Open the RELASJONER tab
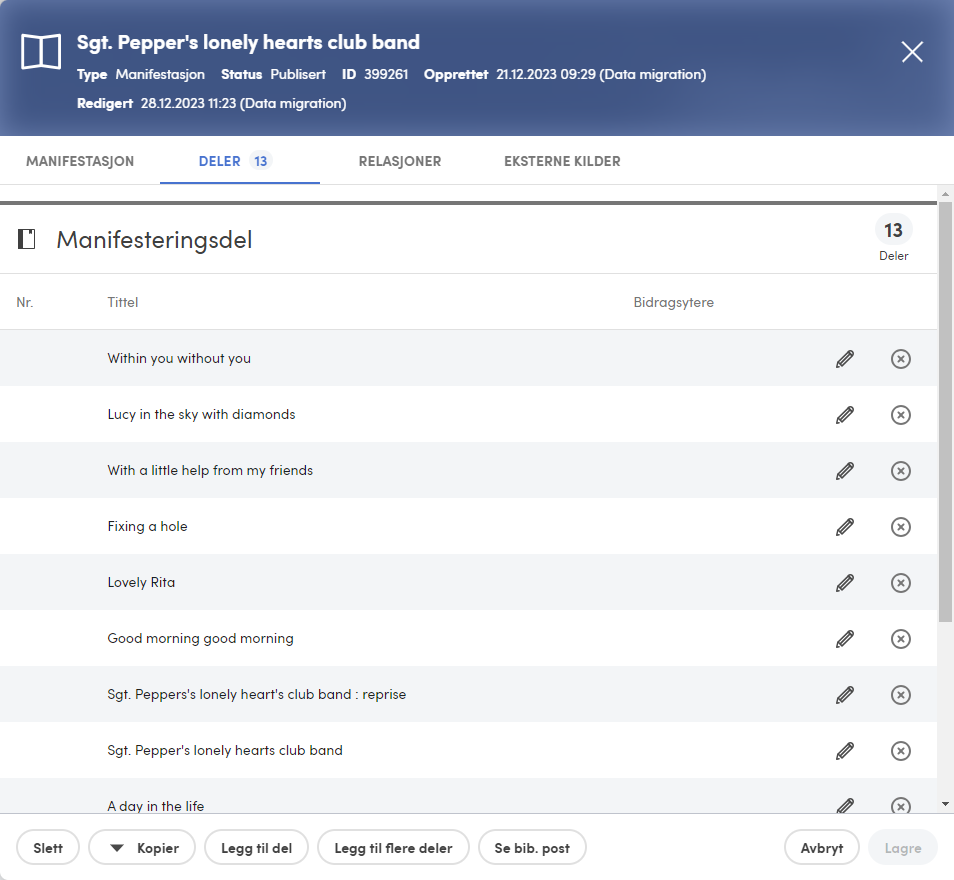Screen dimensions: 954x880 [400, 161]
